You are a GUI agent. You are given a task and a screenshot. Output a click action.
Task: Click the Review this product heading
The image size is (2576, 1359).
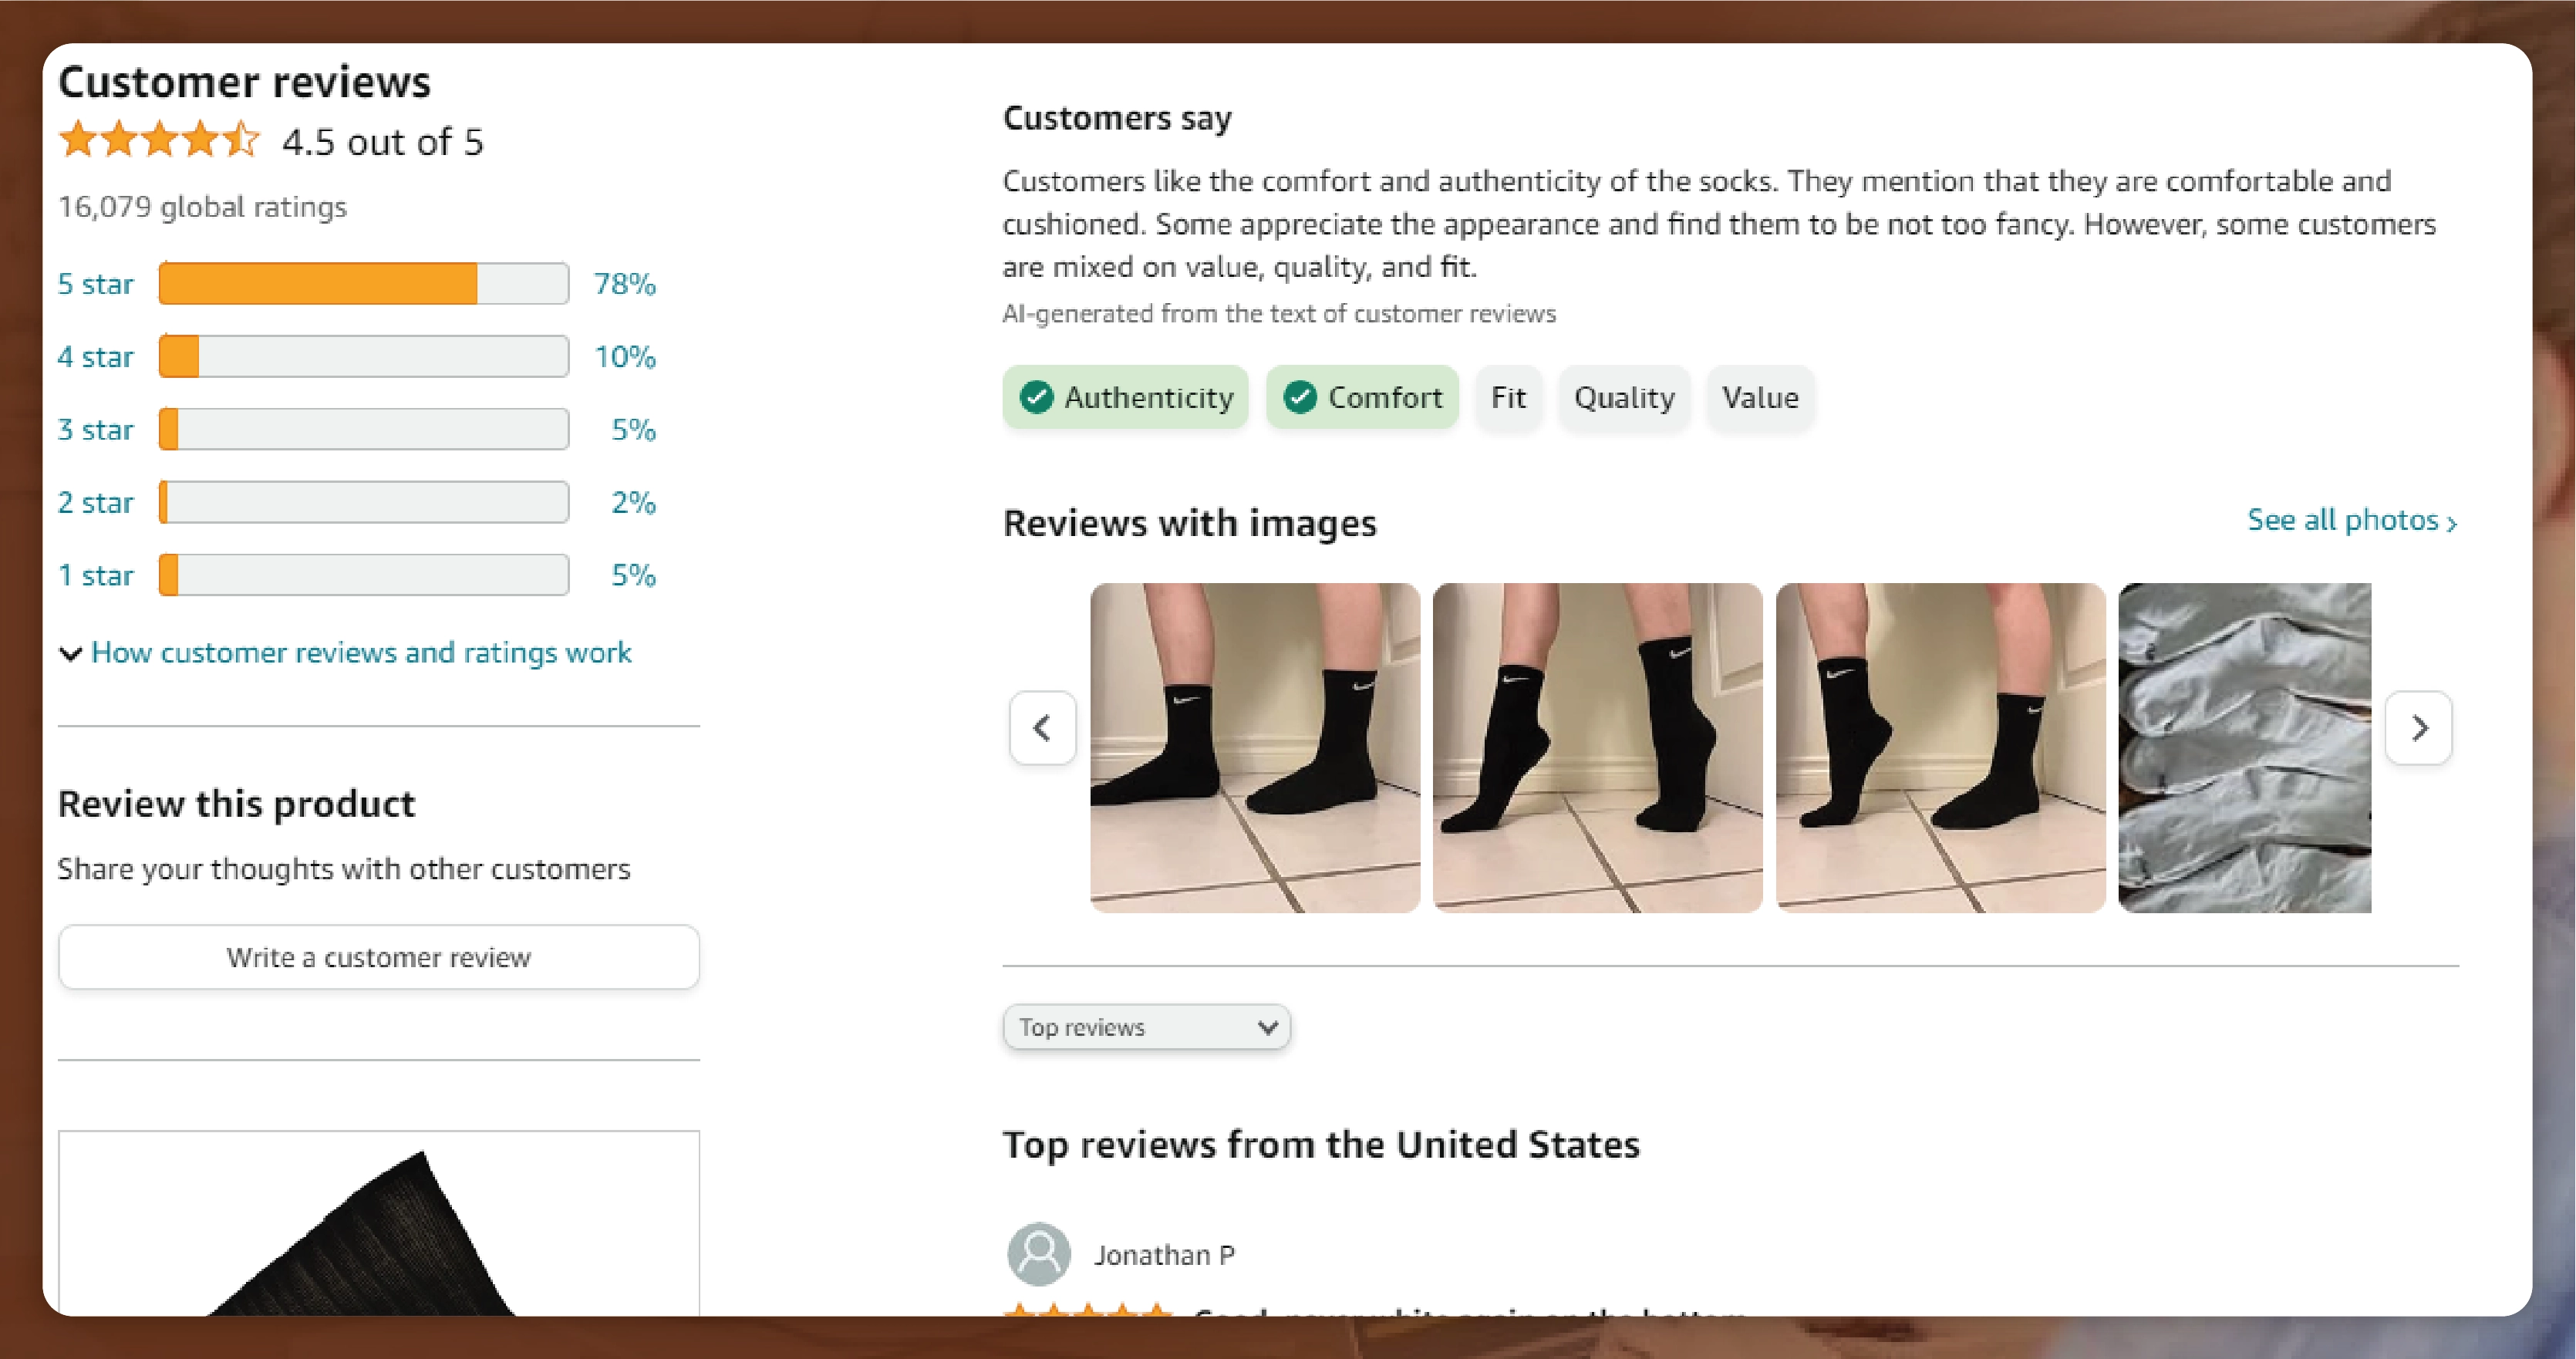pyautogui.click(x=236, y=804)
